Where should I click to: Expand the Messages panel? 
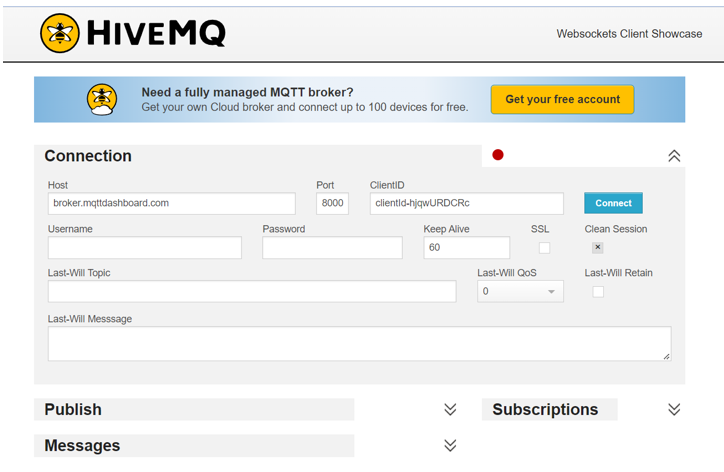click(x=450, y=445)
